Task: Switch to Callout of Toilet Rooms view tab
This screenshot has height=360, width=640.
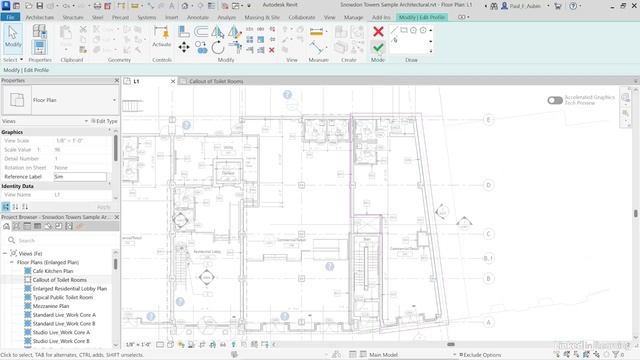Action: point(216,81)
